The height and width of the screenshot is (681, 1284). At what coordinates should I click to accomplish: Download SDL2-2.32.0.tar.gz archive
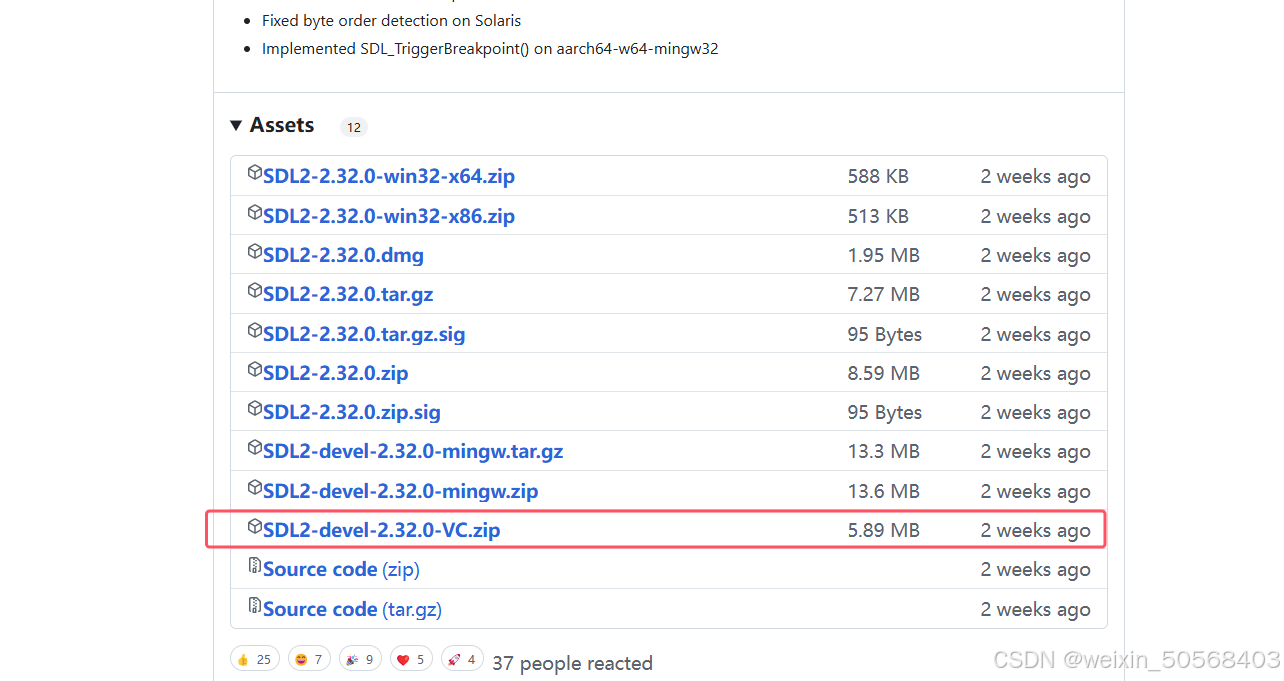[348, 295]
